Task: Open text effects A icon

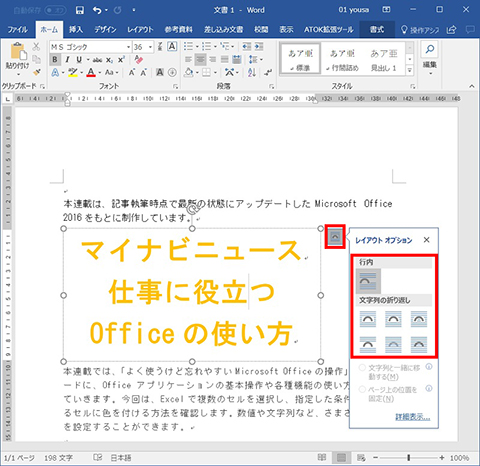Action: click(x=55, y=72)
